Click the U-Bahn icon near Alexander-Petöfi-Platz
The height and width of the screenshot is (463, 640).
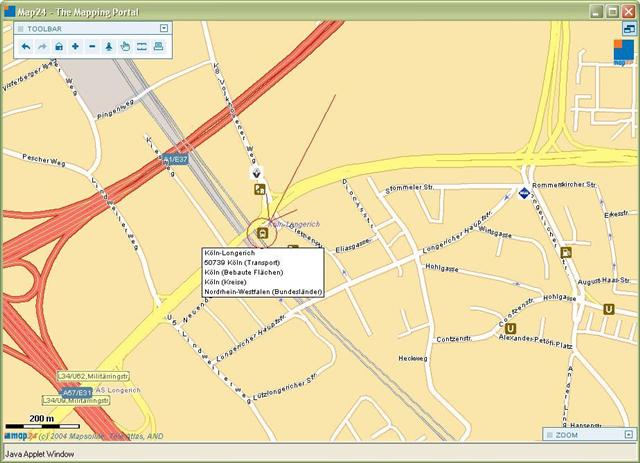pyautogui.click(x=512, y=327)
